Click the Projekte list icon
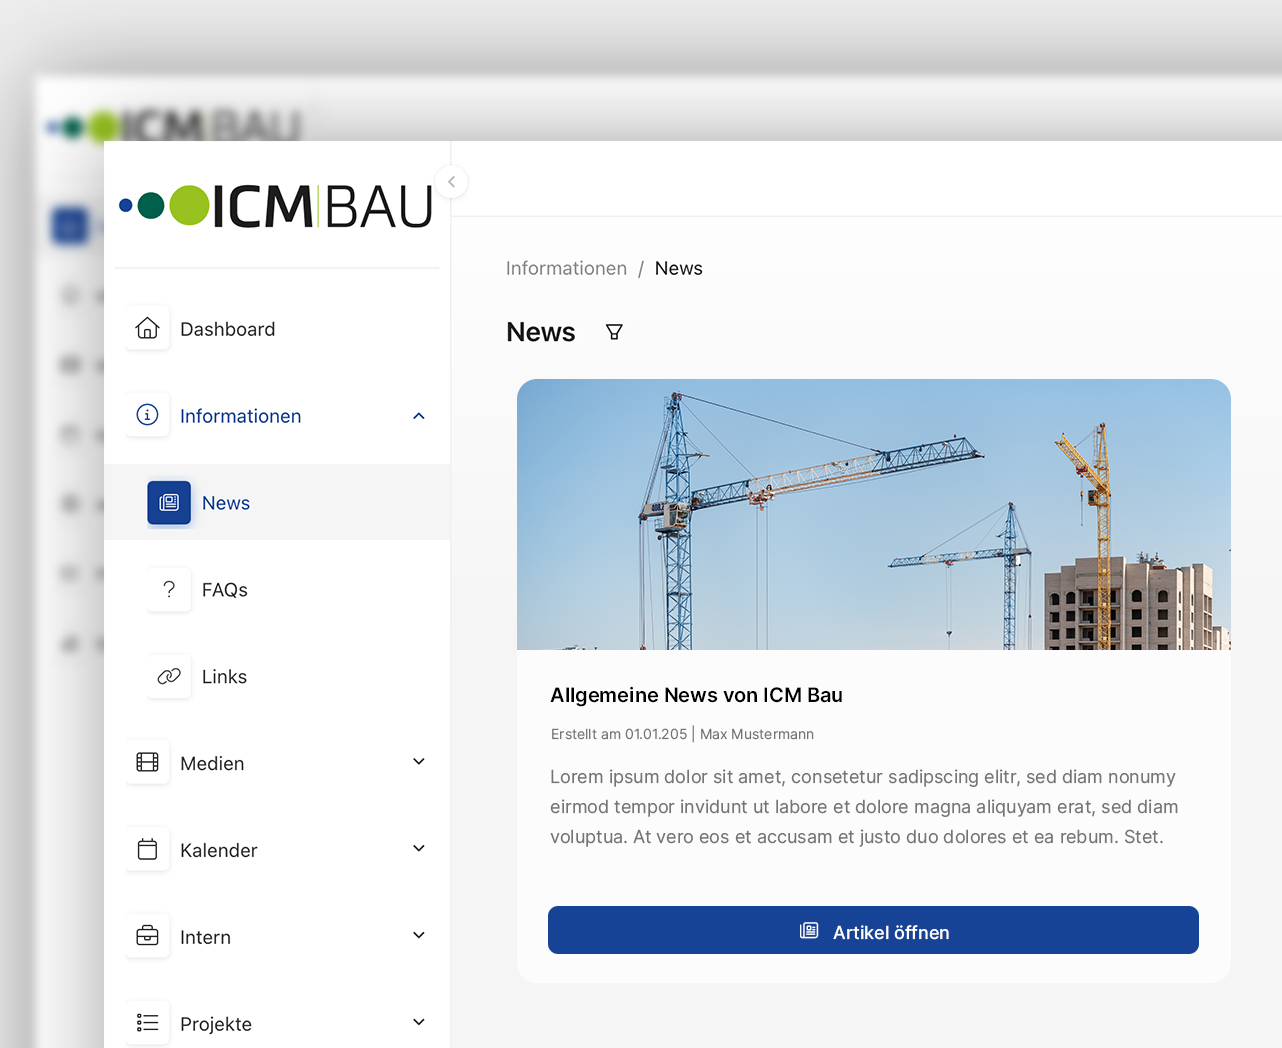The image size is (1282, 1048). [x=147, y=1022]
